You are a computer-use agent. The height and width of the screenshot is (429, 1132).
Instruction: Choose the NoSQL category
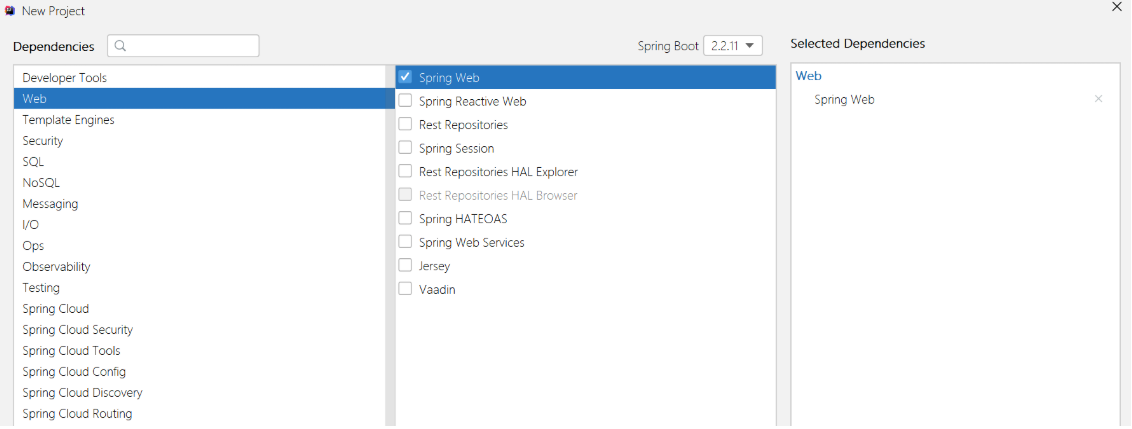pyautogui.click(x=200, y=183)
